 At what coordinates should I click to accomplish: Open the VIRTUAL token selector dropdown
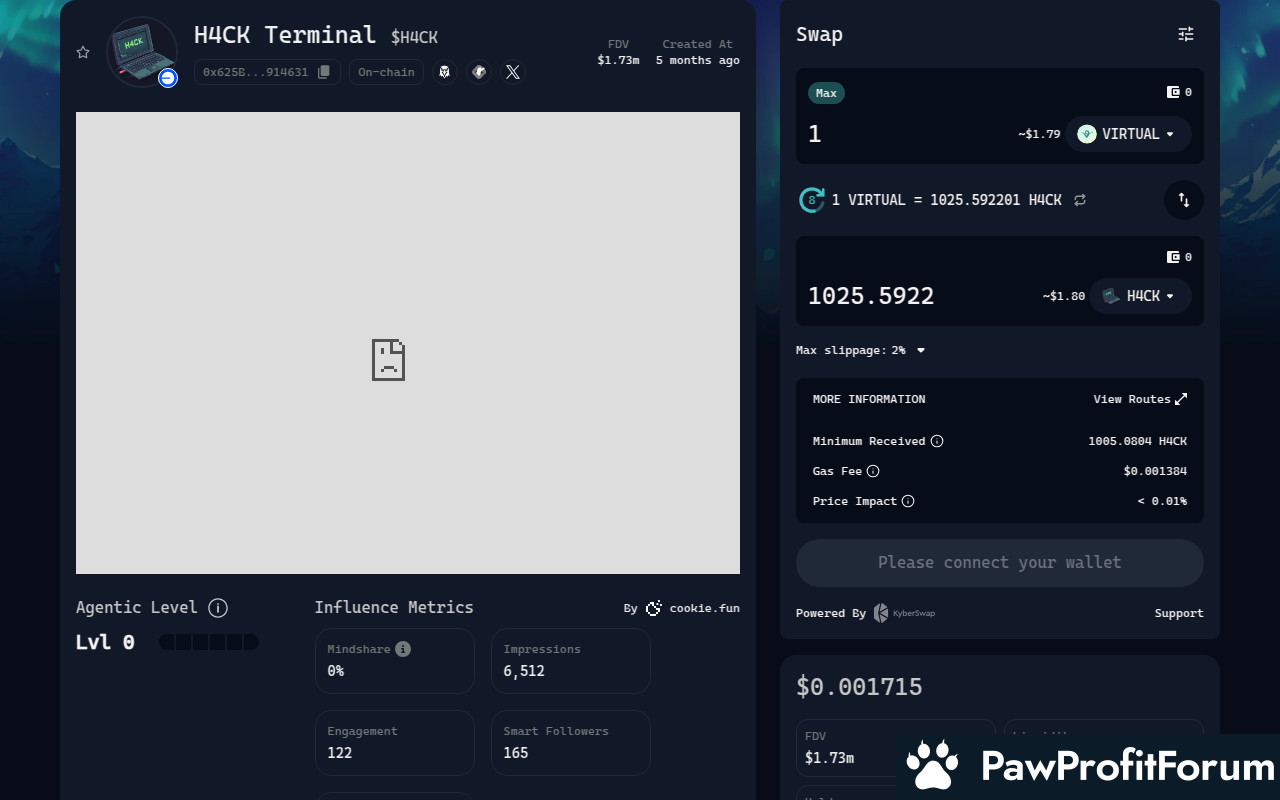tap(1128, 134)
